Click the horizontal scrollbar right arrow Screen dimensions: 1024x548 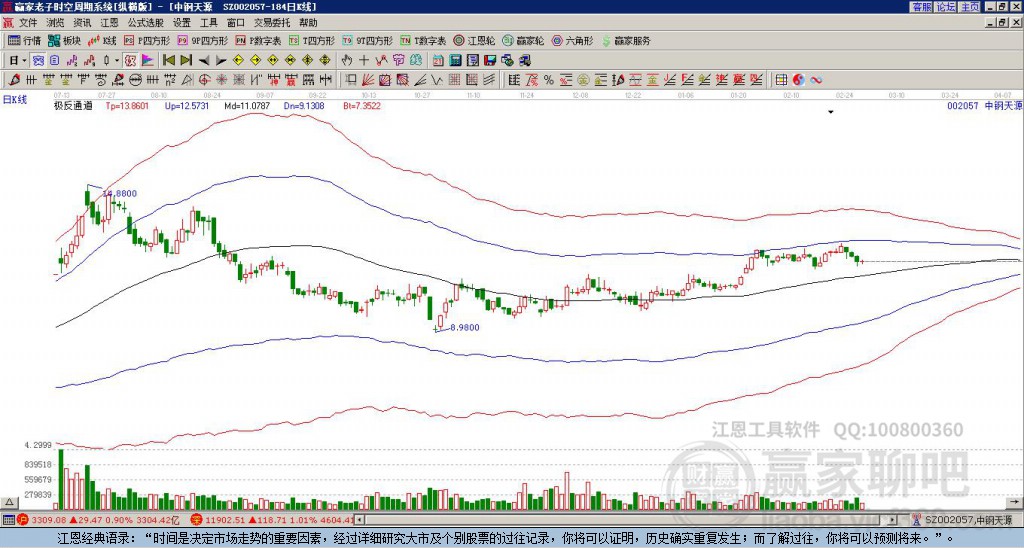pyautogui.click(x=893, y=520)
